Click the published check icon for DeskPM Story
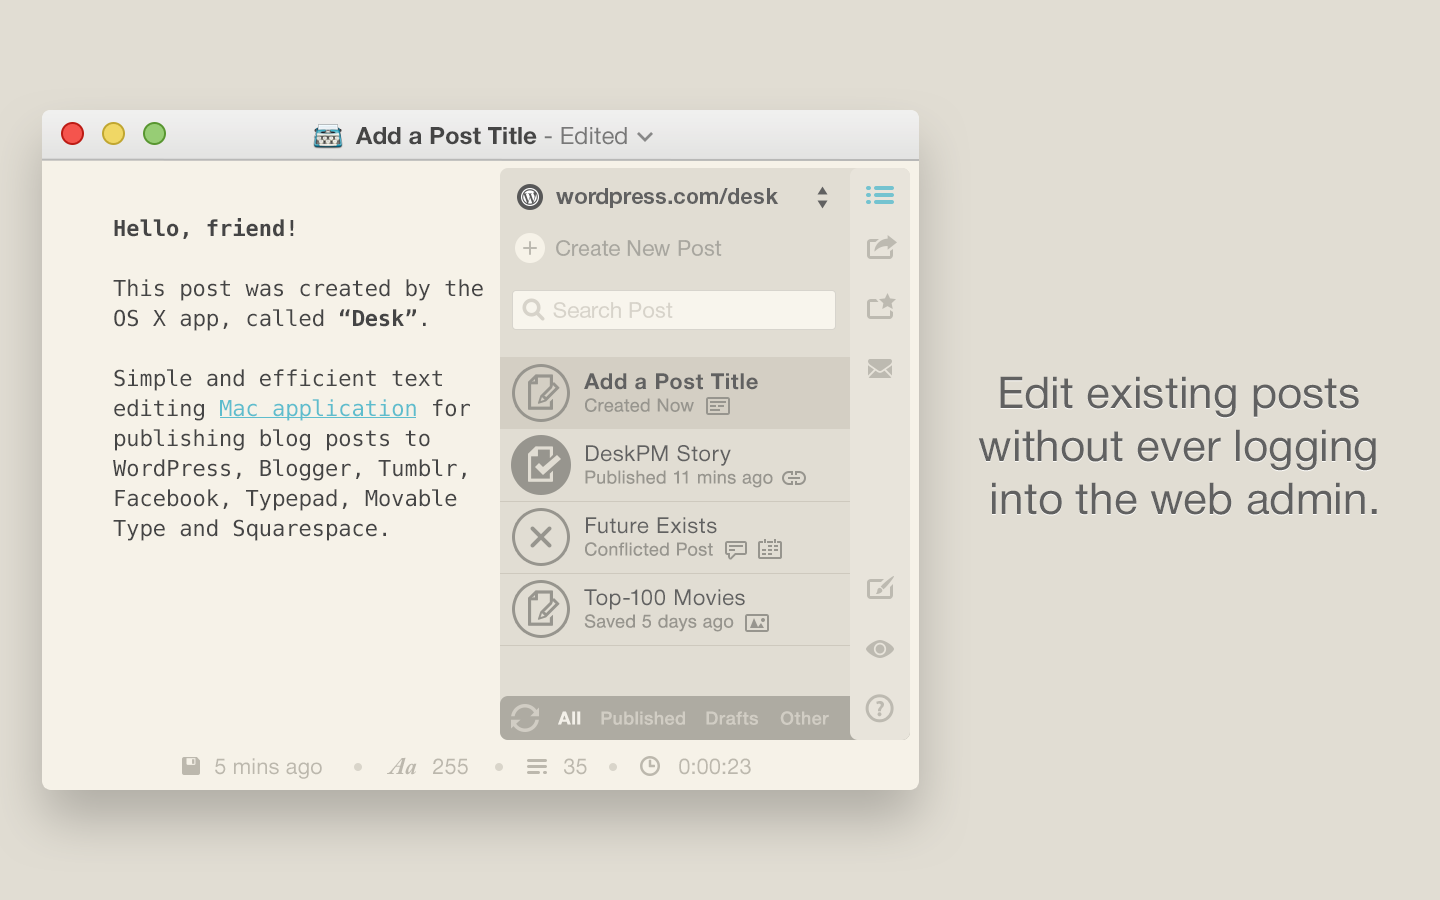The image size is (1440, 900). click(541, 465)
